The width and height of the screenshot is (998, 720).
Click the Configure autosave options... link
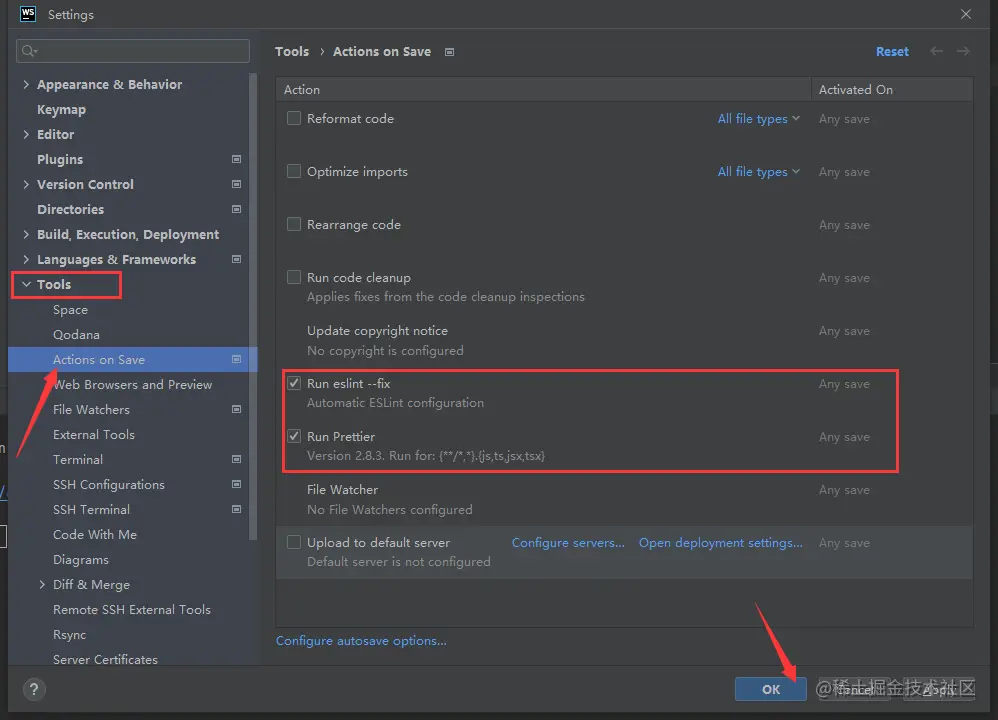click(361, 640)
